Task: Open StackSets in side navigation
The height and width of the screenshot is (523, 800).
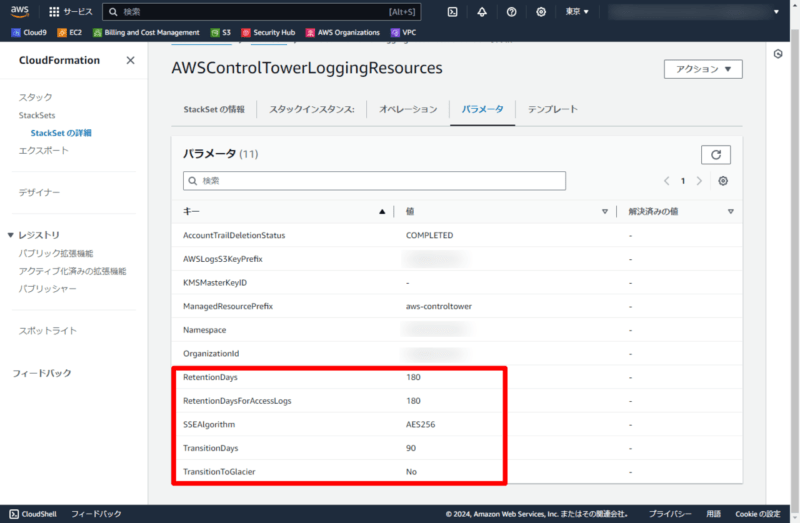Action: (x=37, y=115)
